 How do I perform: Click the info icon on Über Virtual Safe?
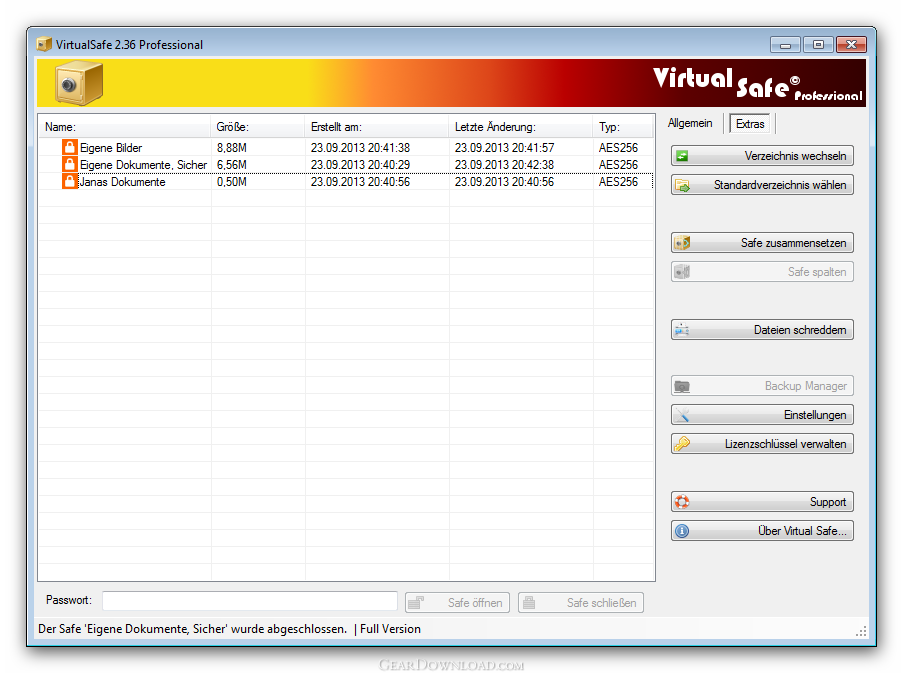[682, 531]
